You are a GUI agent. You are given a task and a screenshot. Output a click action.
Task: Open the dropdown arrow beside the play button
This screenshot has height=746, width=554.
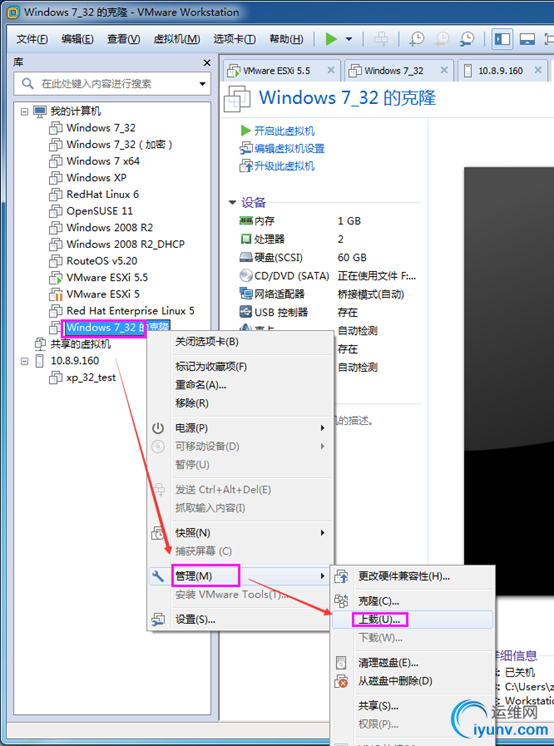click(349, 39)
